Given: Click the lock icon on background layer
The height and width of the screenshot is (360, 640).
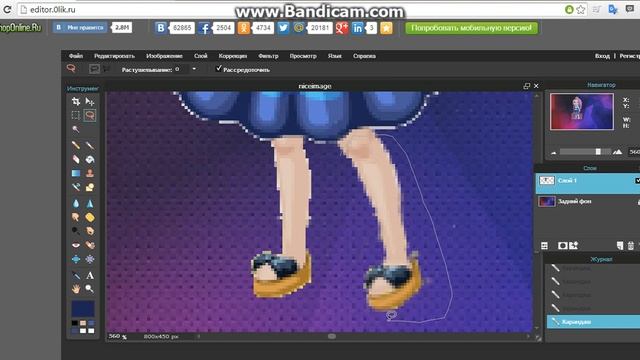Looking at the screenshot, I should (x=638, y=202).
